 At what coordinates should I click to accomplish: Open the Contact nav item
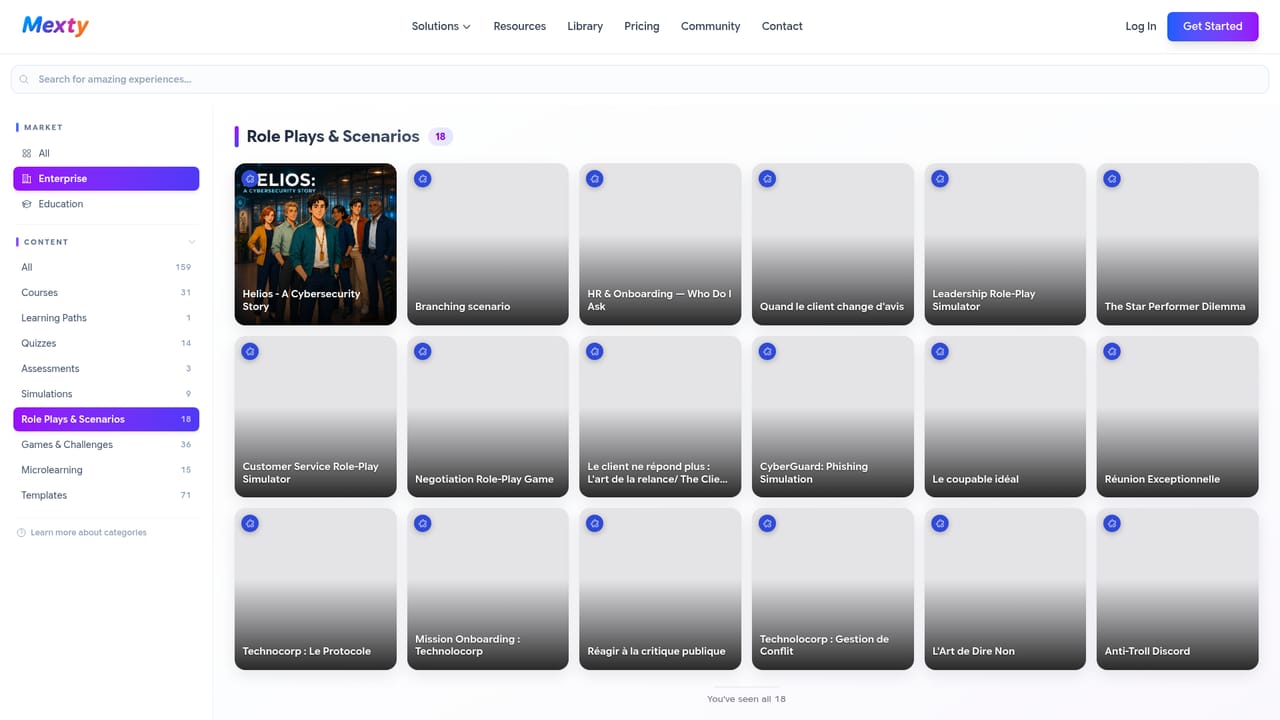pyautogui.click(x=782, y=26)
